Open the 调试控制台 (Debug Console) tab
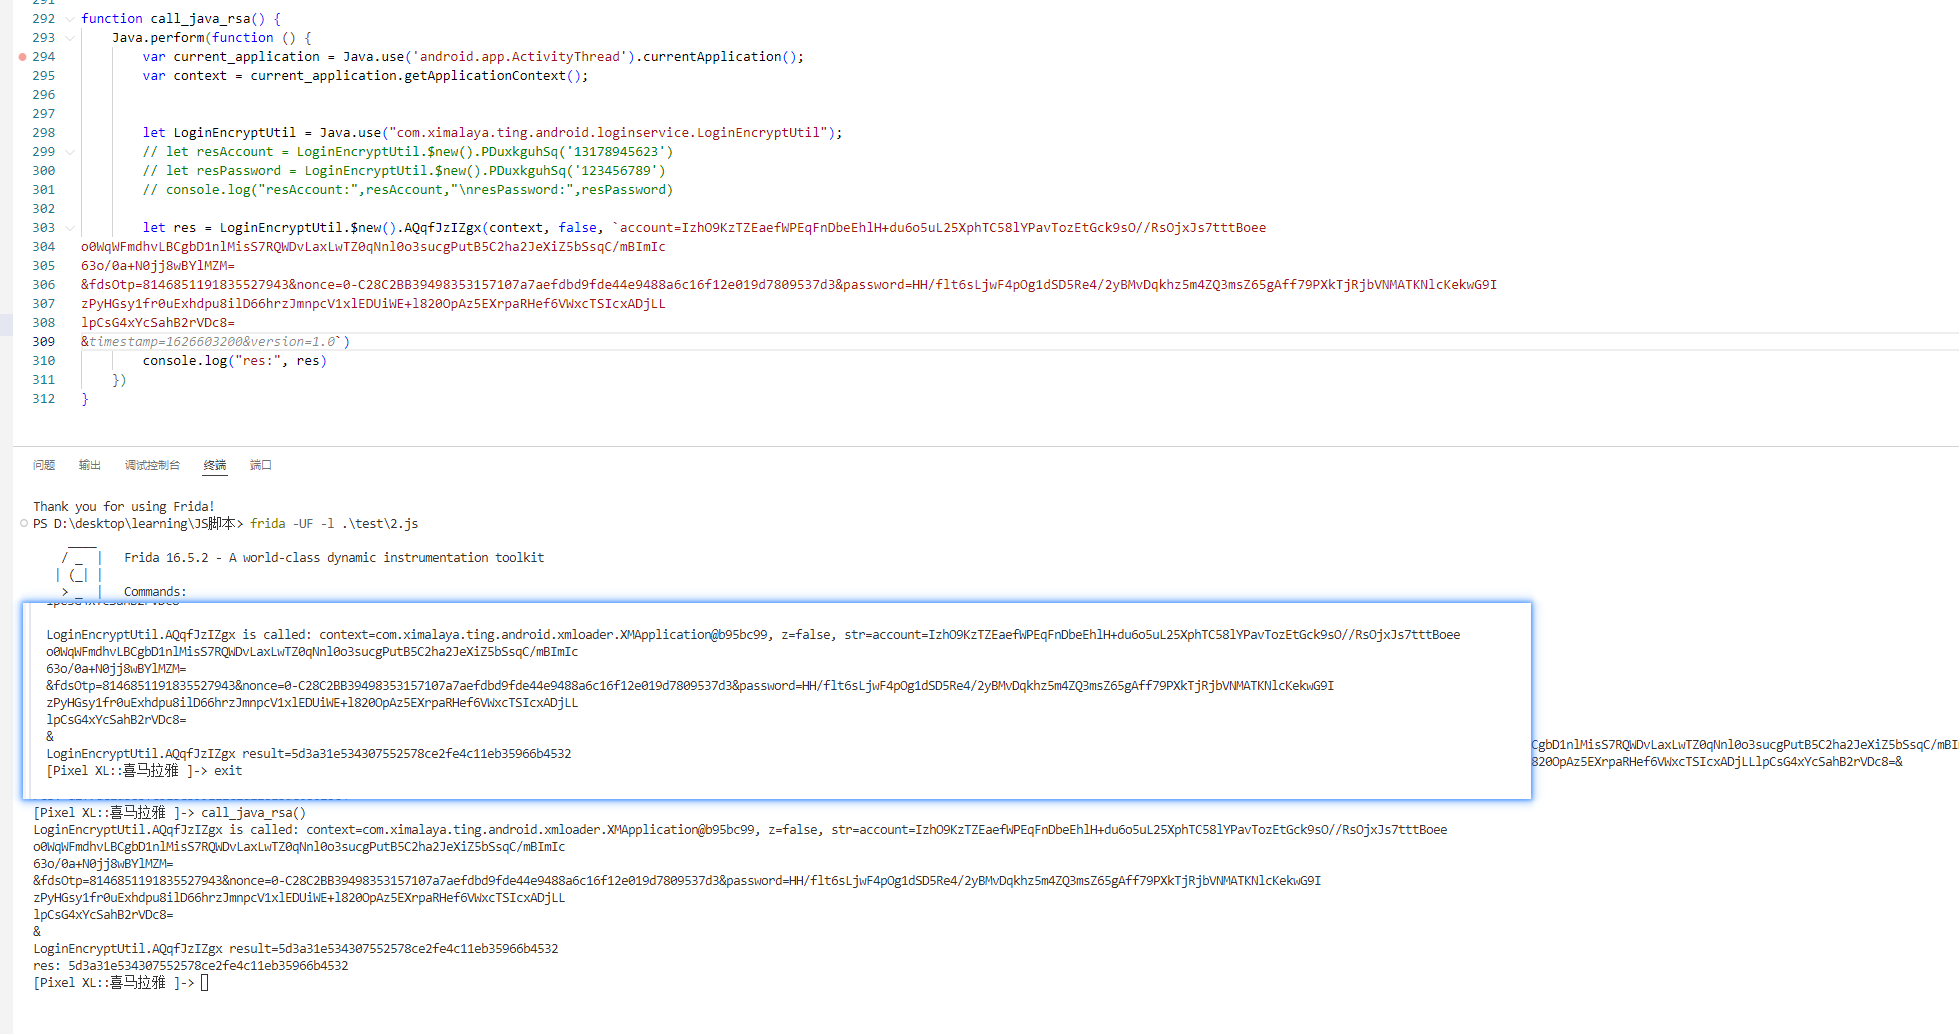1959x1034 pixels. (152, 465)
